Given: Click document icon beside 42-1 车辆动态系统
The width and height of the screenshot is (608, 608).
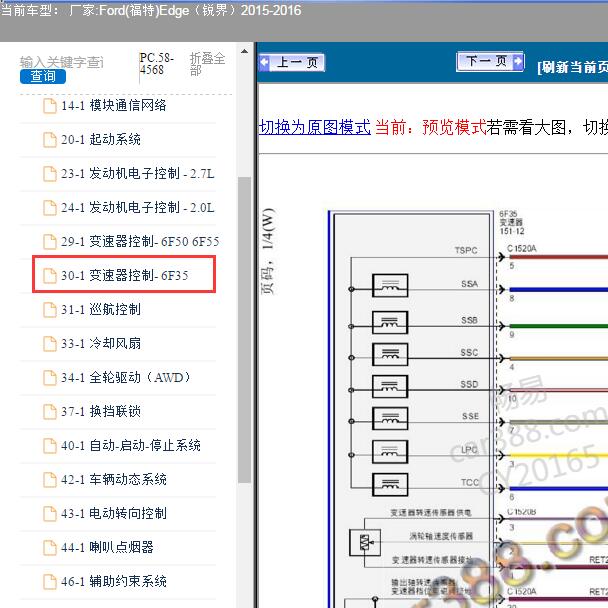Looking at the screenshot, I should click(50, 480).
